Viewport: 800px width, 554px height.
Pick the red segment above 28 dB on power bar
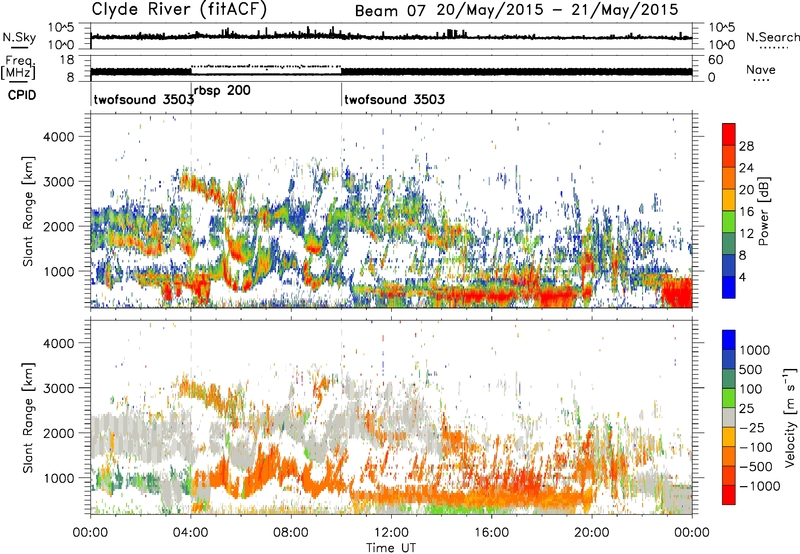point(729,134)
